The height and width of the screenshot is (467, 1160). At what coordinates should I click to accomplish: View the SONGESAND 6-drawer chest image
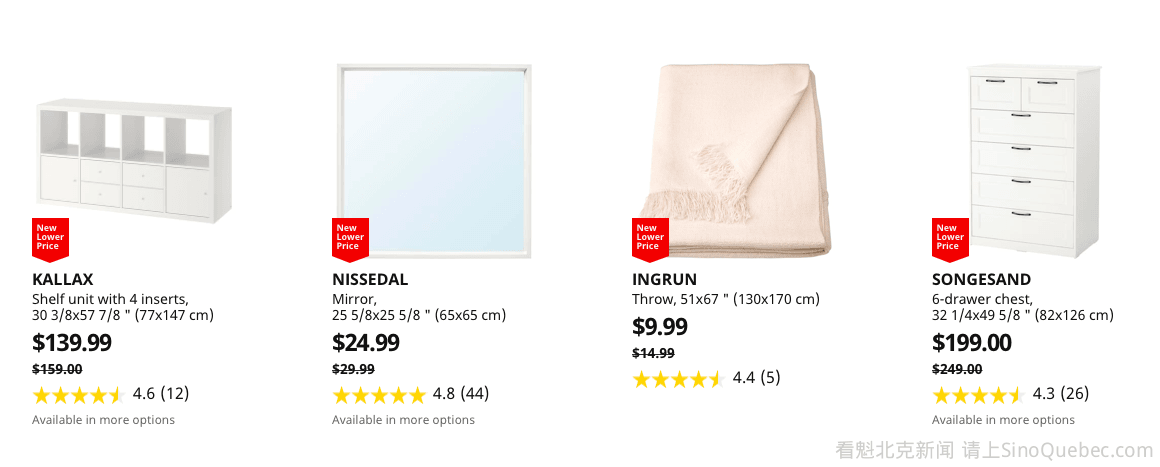[x=1033, y=160]
